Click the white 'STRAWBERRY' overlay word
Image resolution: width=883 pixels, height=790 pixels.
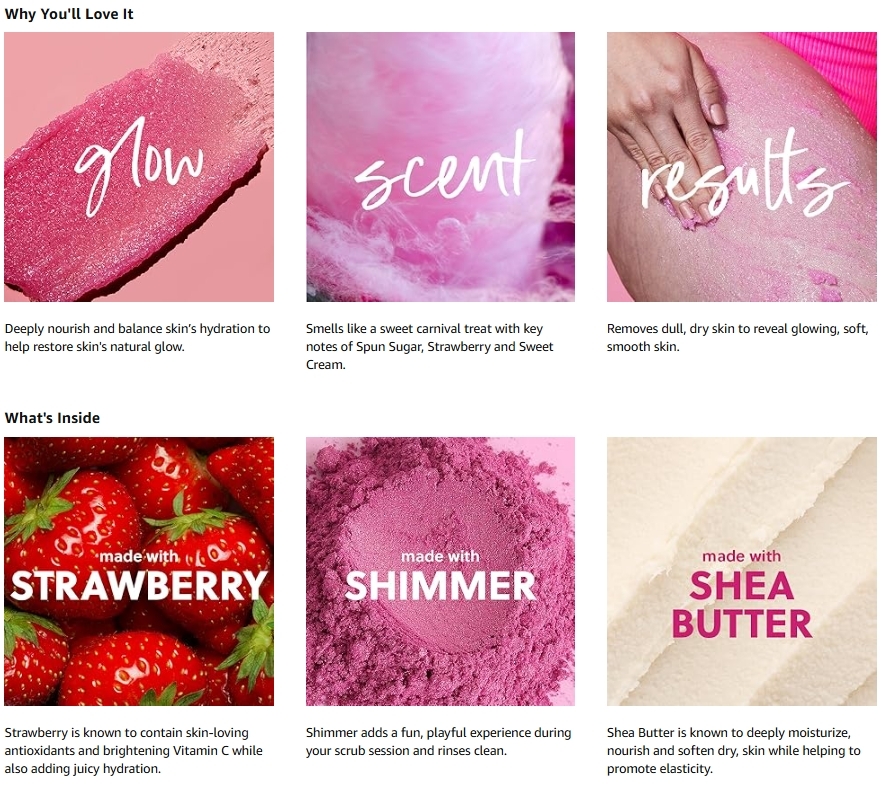point(139,586)
